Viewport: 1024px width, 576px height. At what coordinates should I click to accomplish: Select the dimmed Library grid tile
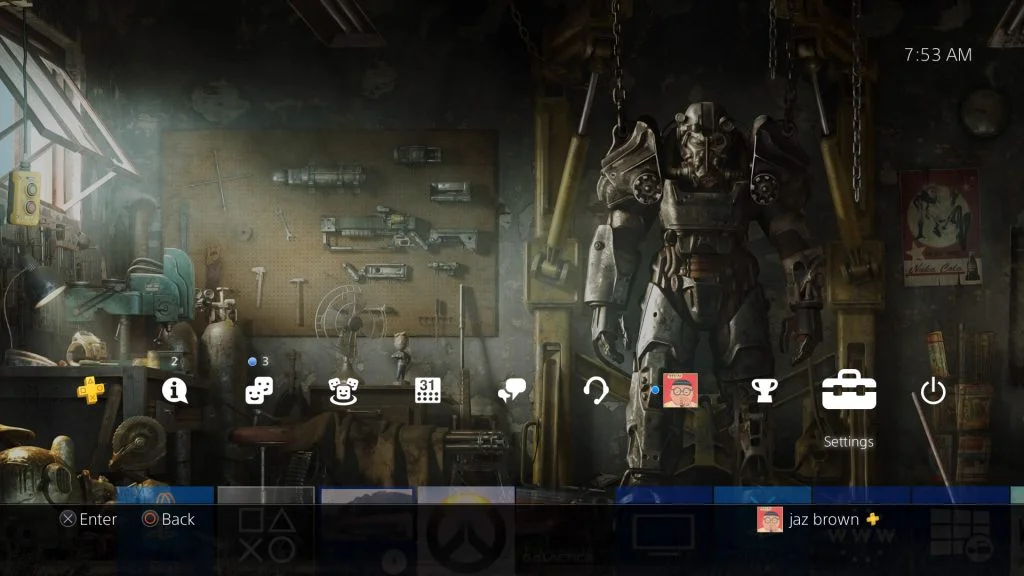[x=960, y=530]
